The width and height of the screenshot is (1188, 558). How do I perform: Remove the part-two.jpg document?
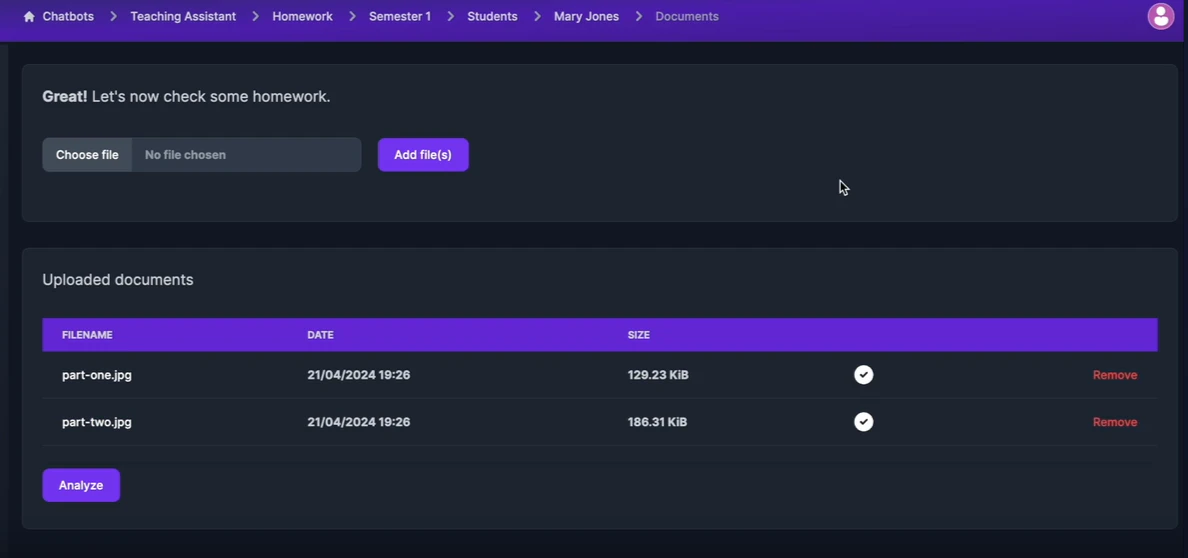(1115, 422)
